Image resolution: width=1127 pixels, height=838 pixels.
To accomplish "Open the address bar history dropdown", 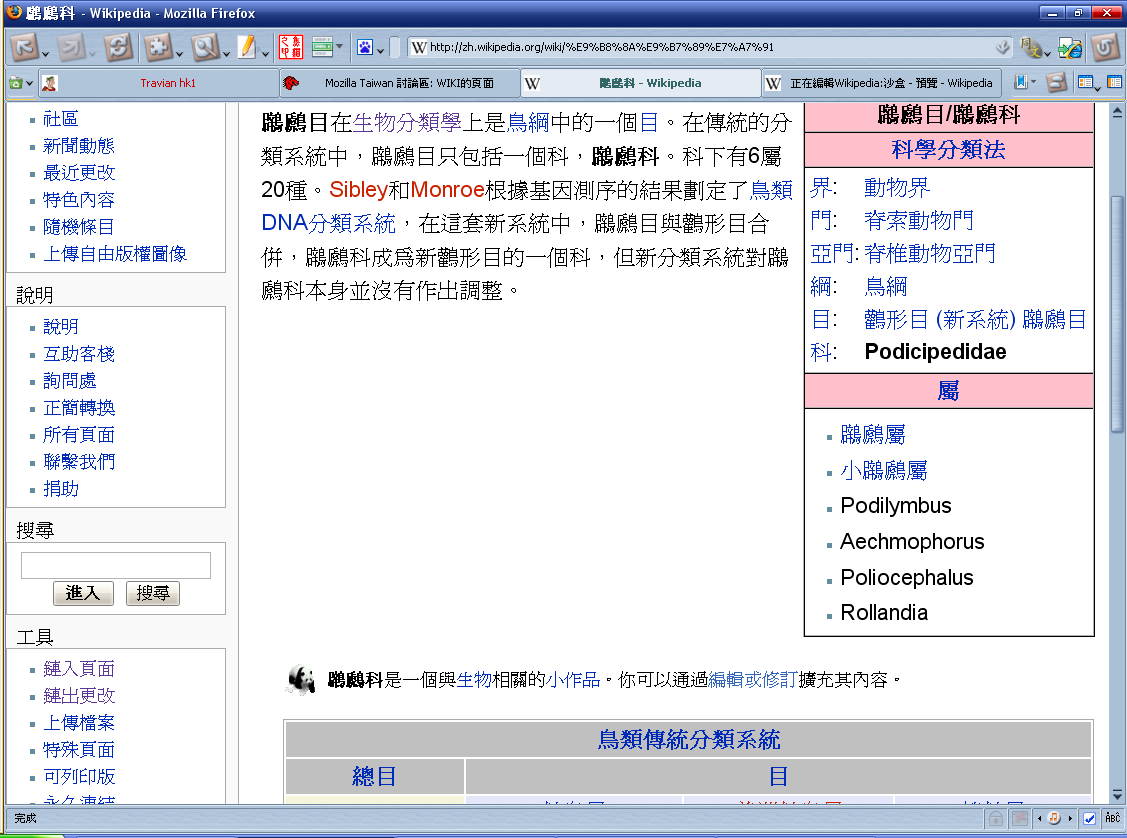I will 1003,47.
